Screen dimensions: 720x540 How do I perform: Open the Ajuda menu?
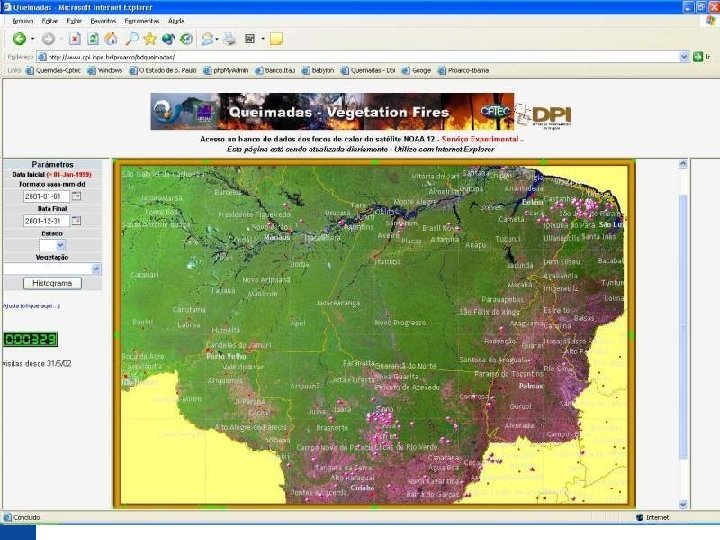[x=176, y=21]
